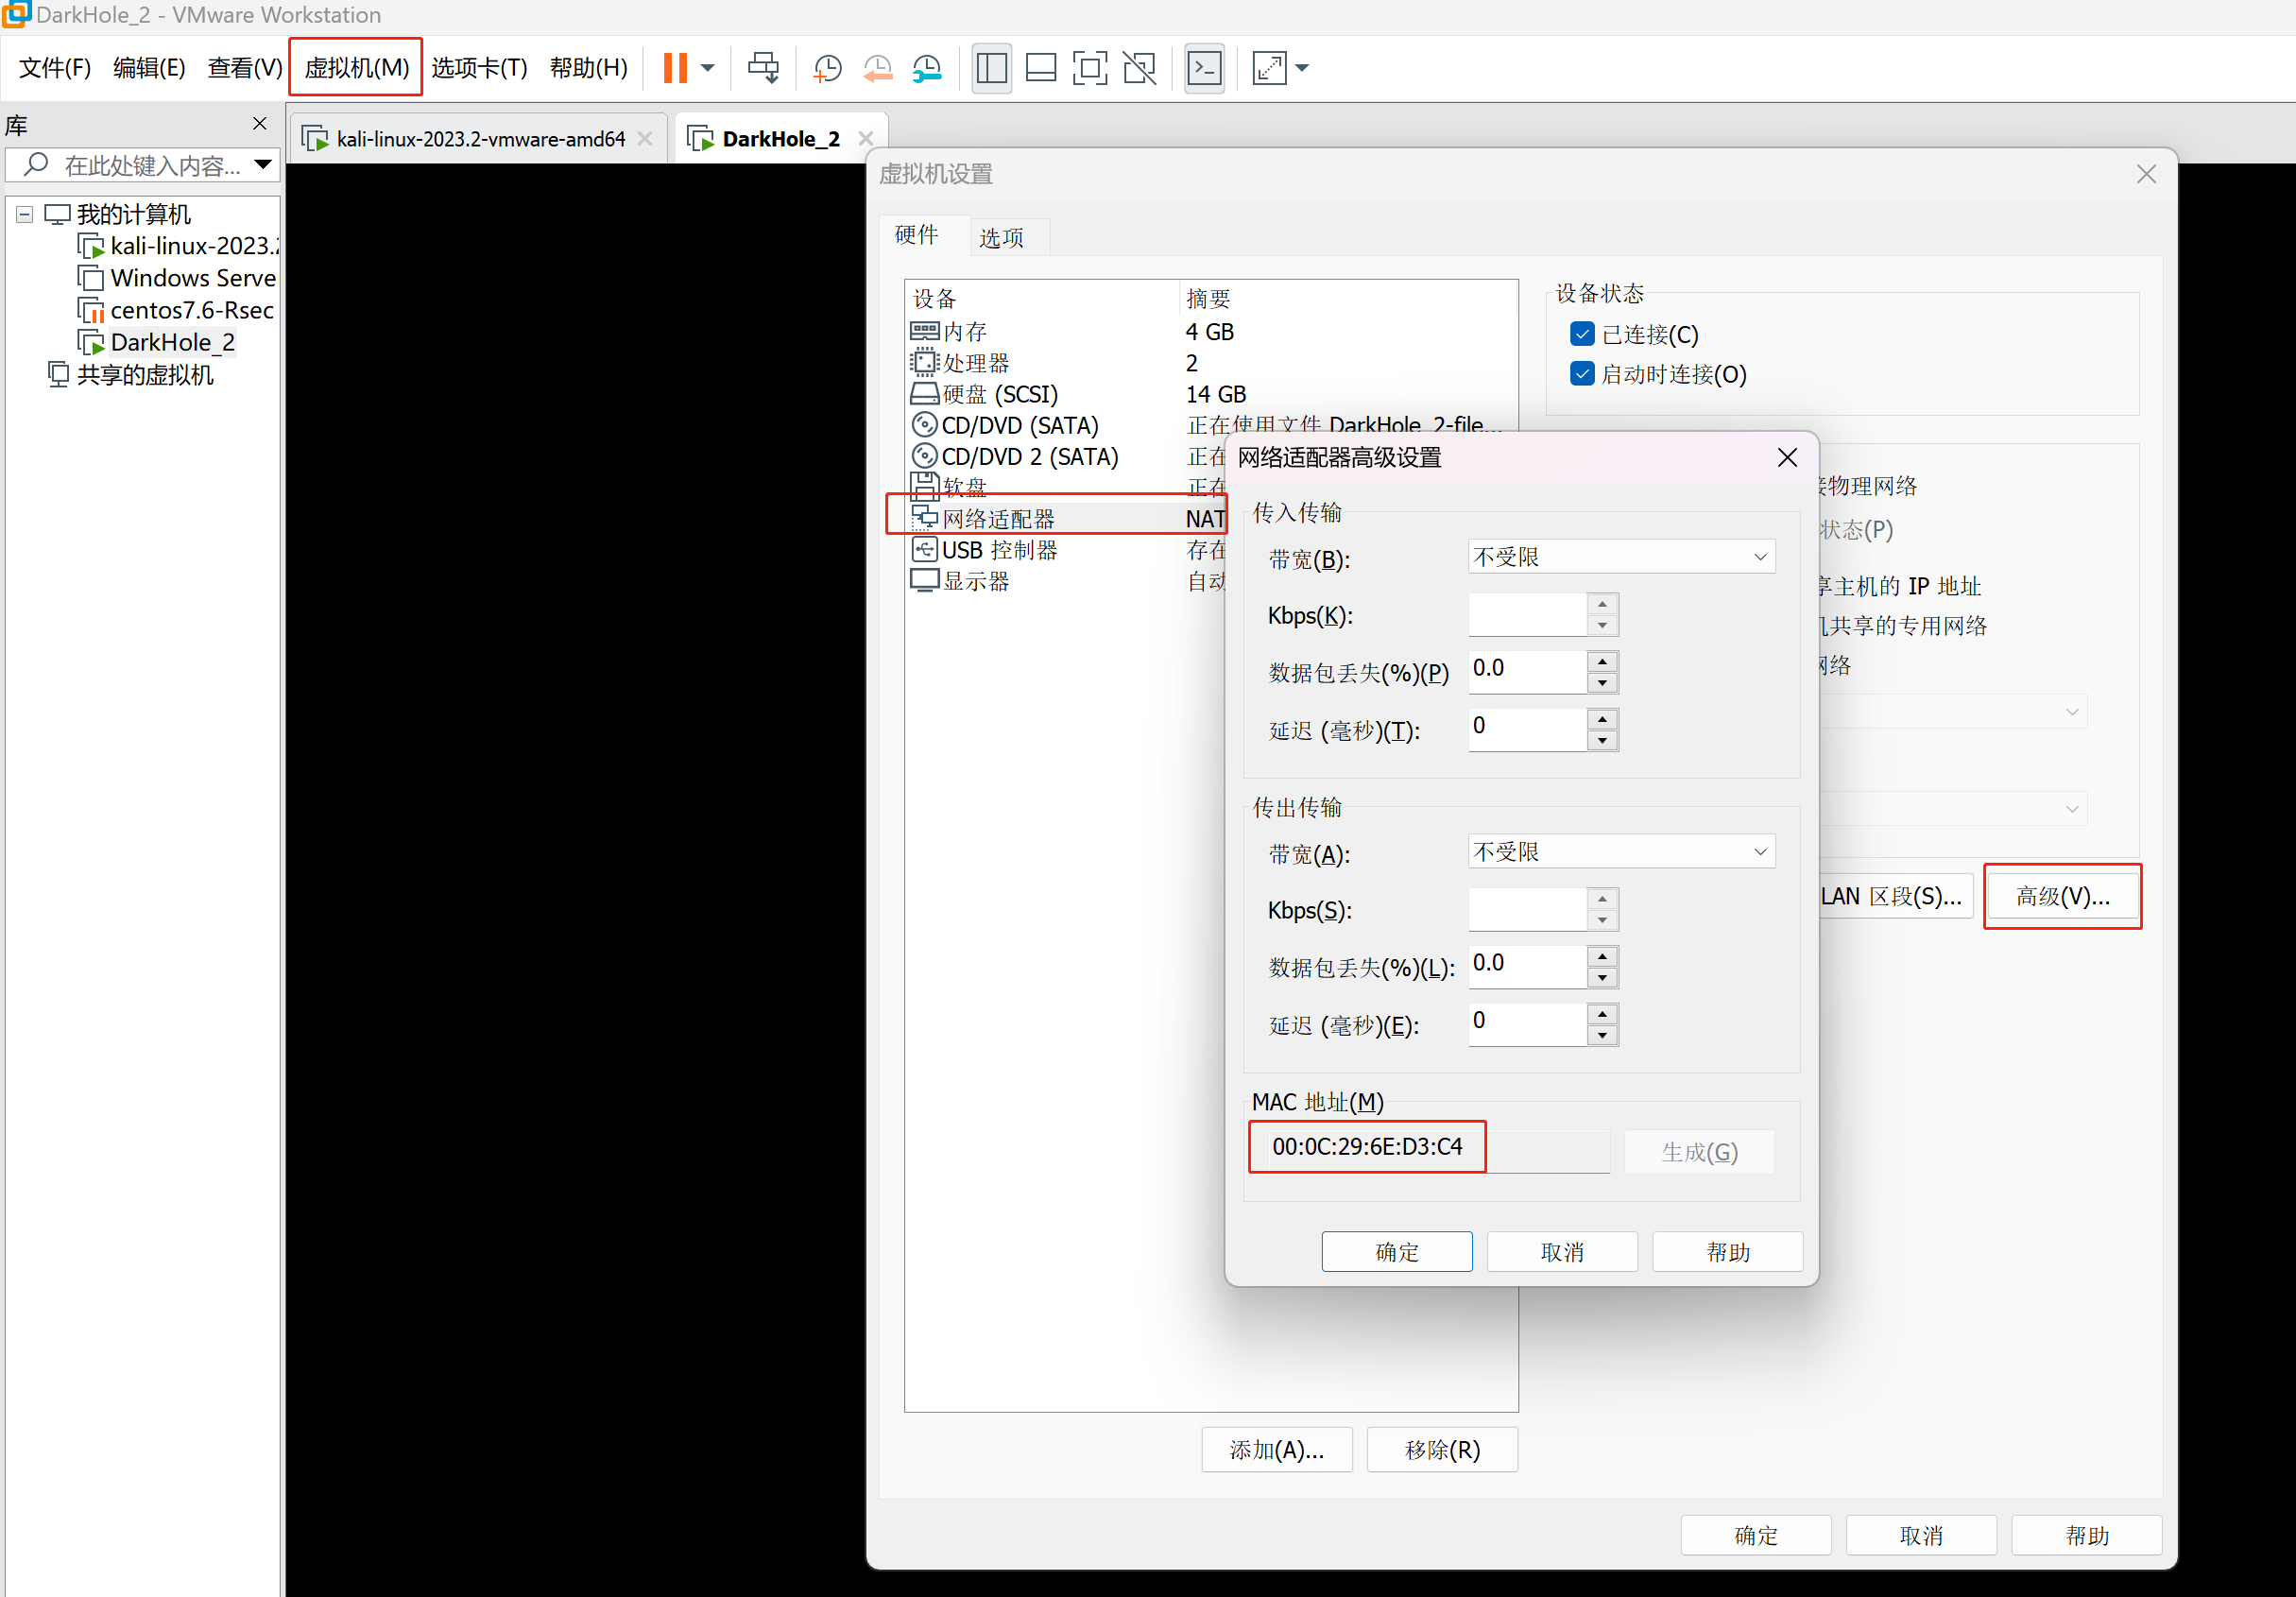Open the snapshot manager icon
The height and width of the screenshot is (1597, 2296).
927,68
